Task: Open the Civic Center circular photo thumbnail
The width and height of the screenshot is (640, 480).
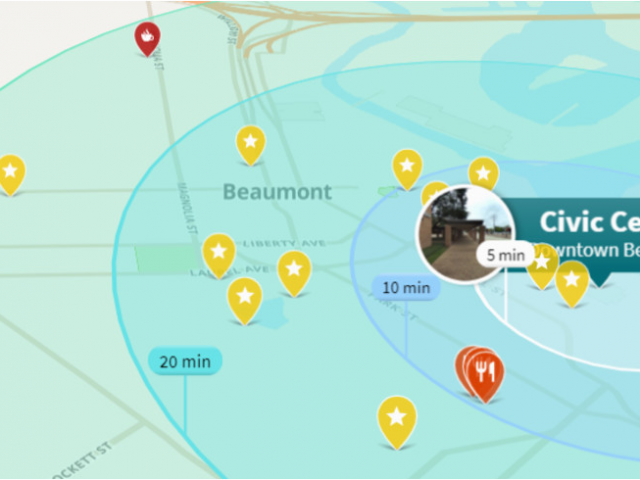Action: point(465,235)
